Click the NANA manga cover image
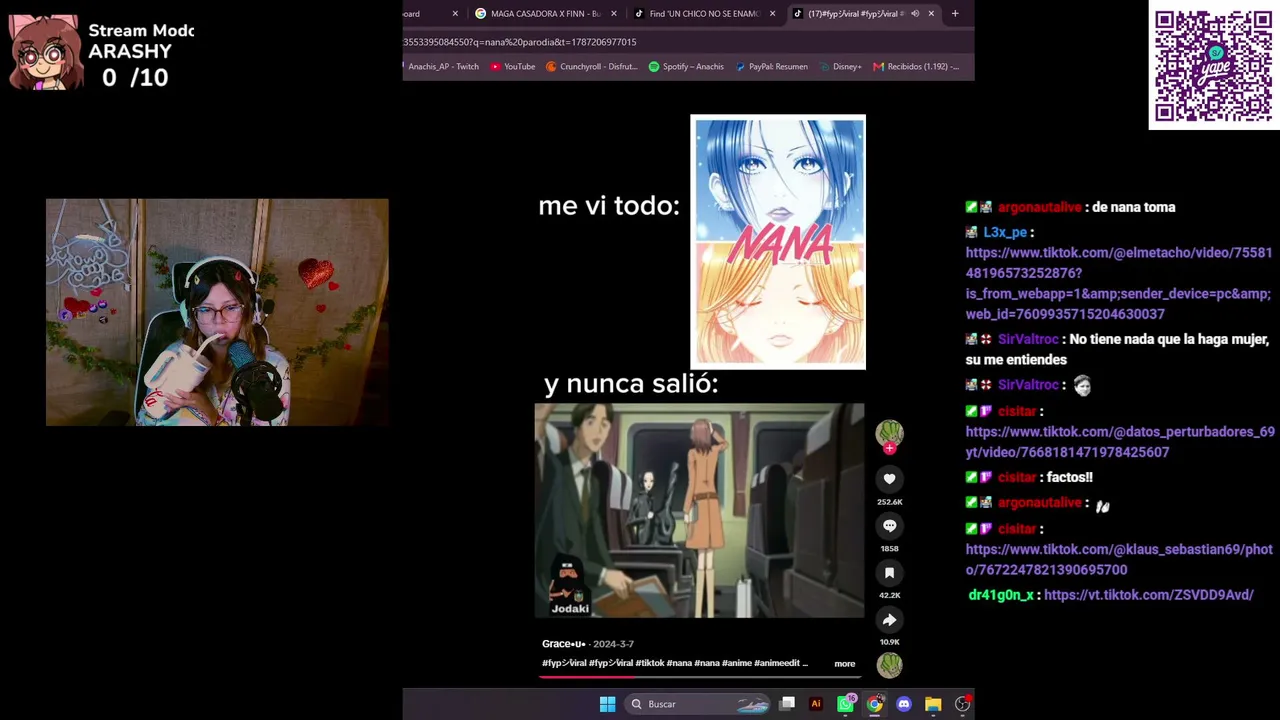 [x=778, y=242]
